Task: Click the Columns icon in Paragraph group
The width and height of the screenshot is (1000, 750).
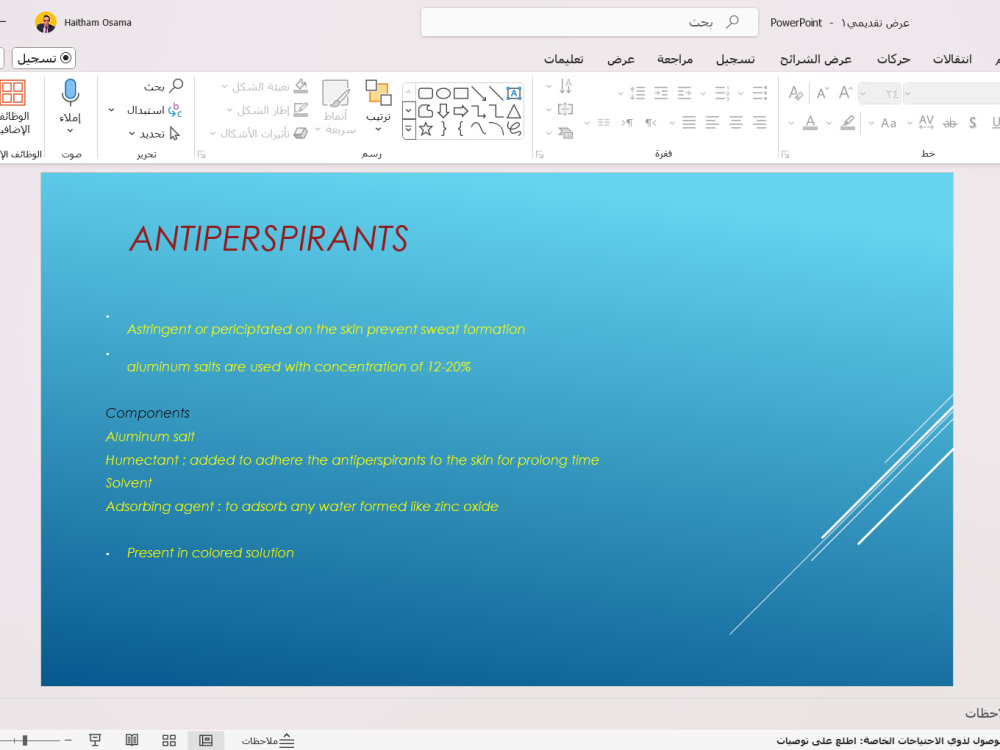Action: [603, 122]
